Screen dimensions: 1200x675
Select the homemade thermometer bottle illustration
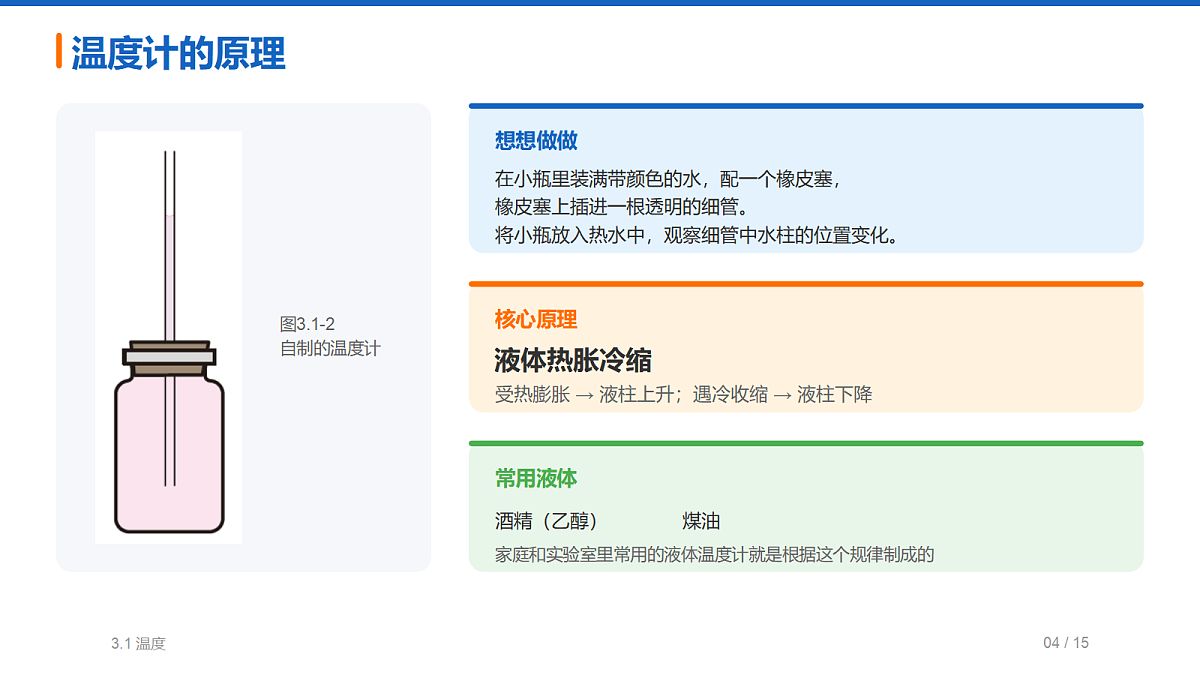pos(168,337)
